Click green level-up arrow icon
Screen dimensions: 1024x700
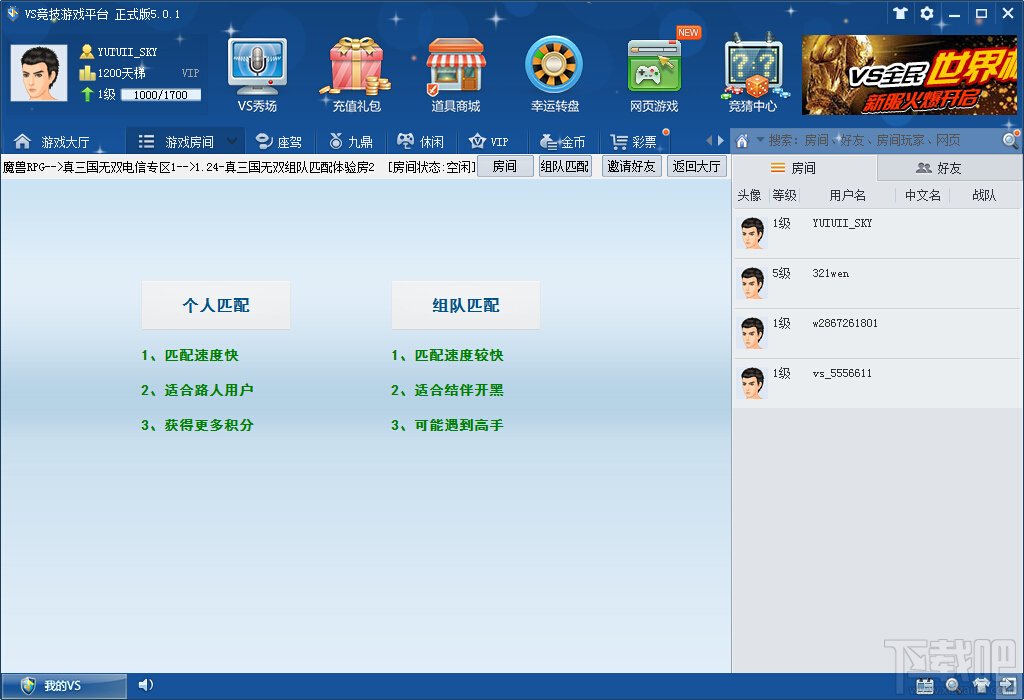pyautogui.click(x=87, y=95)
